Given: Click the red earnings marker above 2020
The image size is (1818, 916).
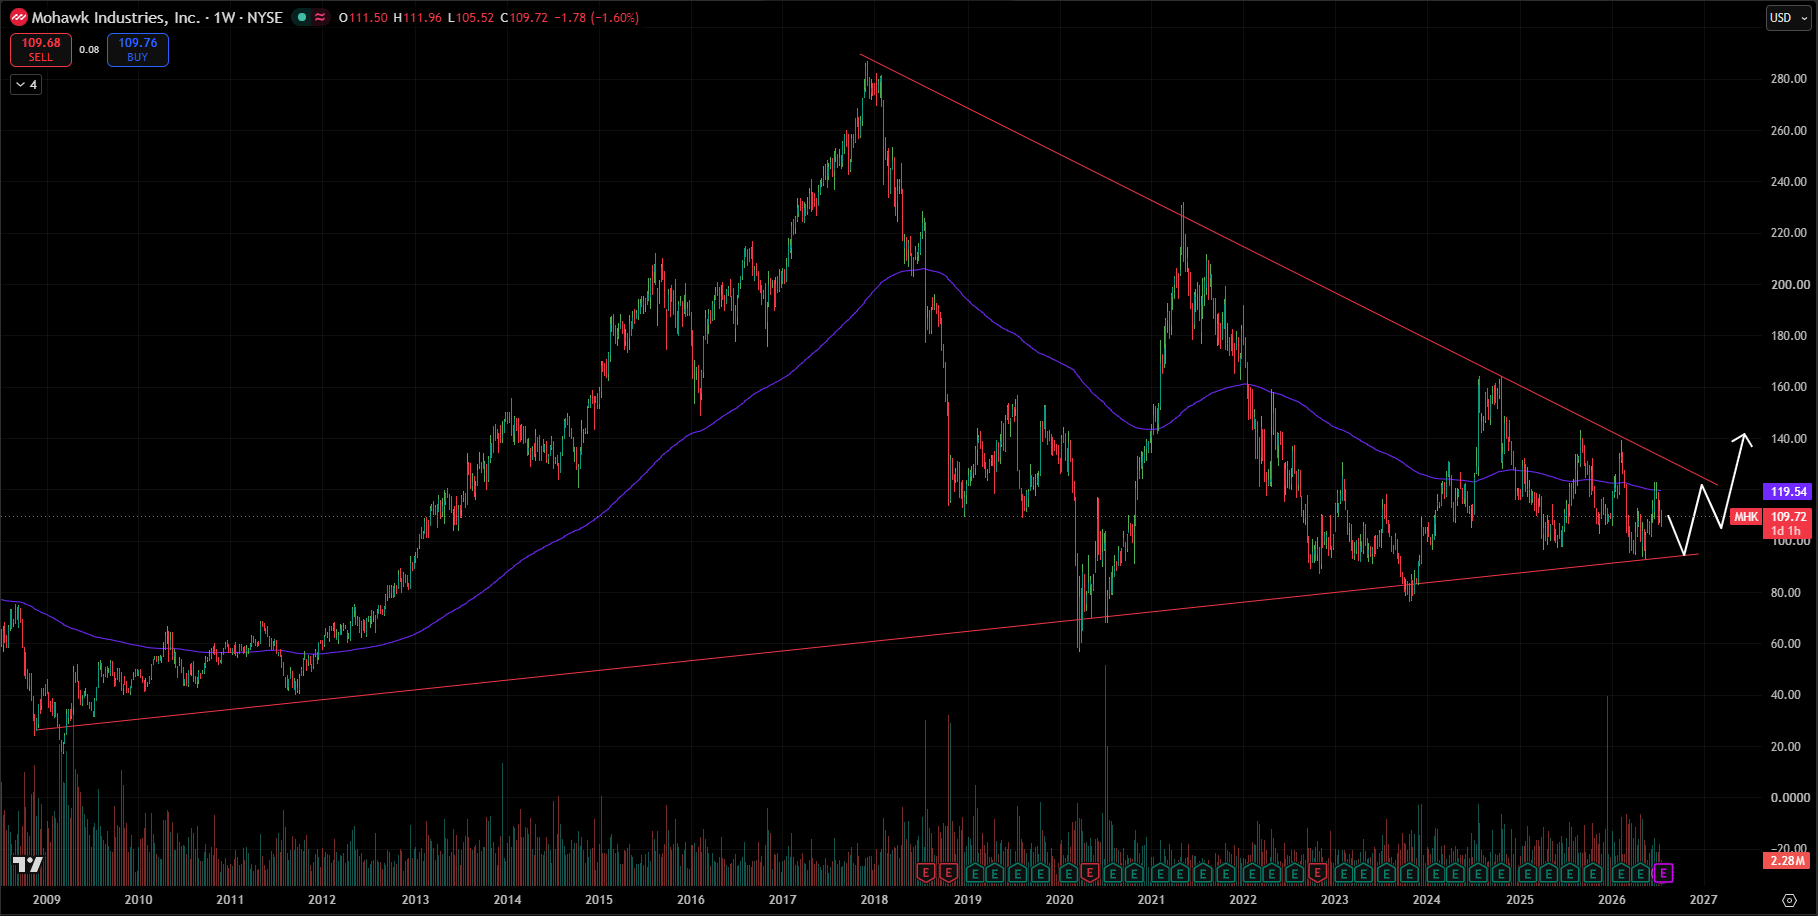Looking at the screenshot, I should tap(1089, 874).
